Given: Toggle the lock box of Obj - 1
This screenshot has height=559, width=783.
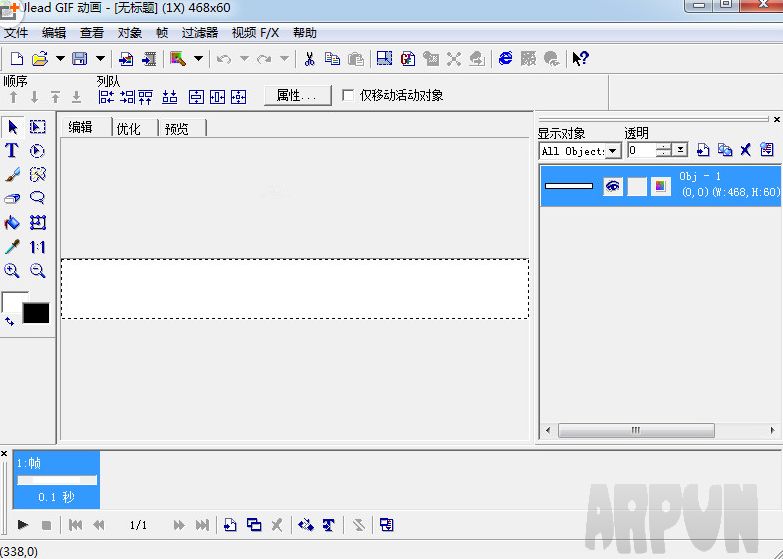Looking at the screenshot, I should point(636,186).
